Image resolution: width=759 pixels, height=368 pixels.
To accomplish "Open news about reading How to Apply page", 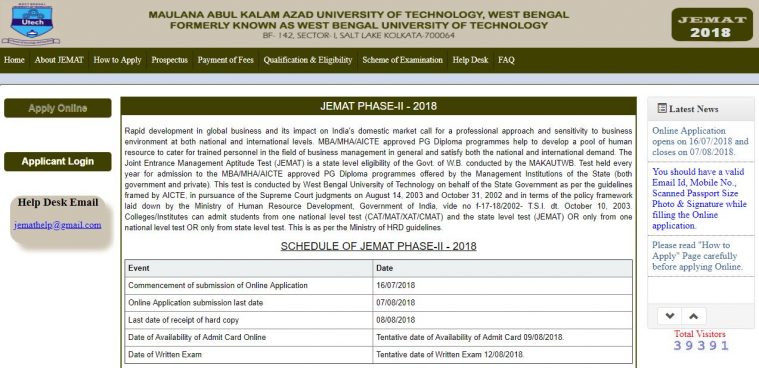I will pyautogui.click(x=698, y=256).
